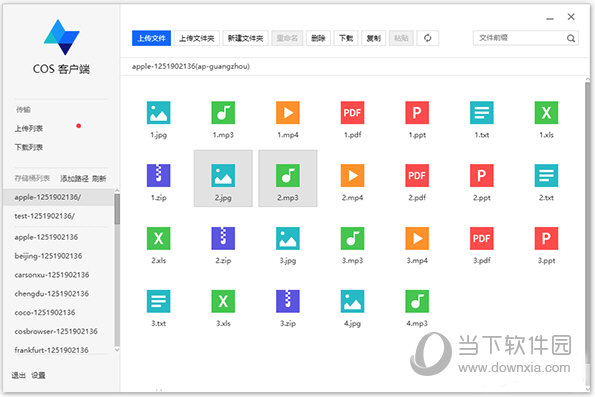The height and width of the screenshot is (397, 595).
Task: Select the 1.xls spreadsheet icon
Action: pyautogui.click(x=546, y=113)
